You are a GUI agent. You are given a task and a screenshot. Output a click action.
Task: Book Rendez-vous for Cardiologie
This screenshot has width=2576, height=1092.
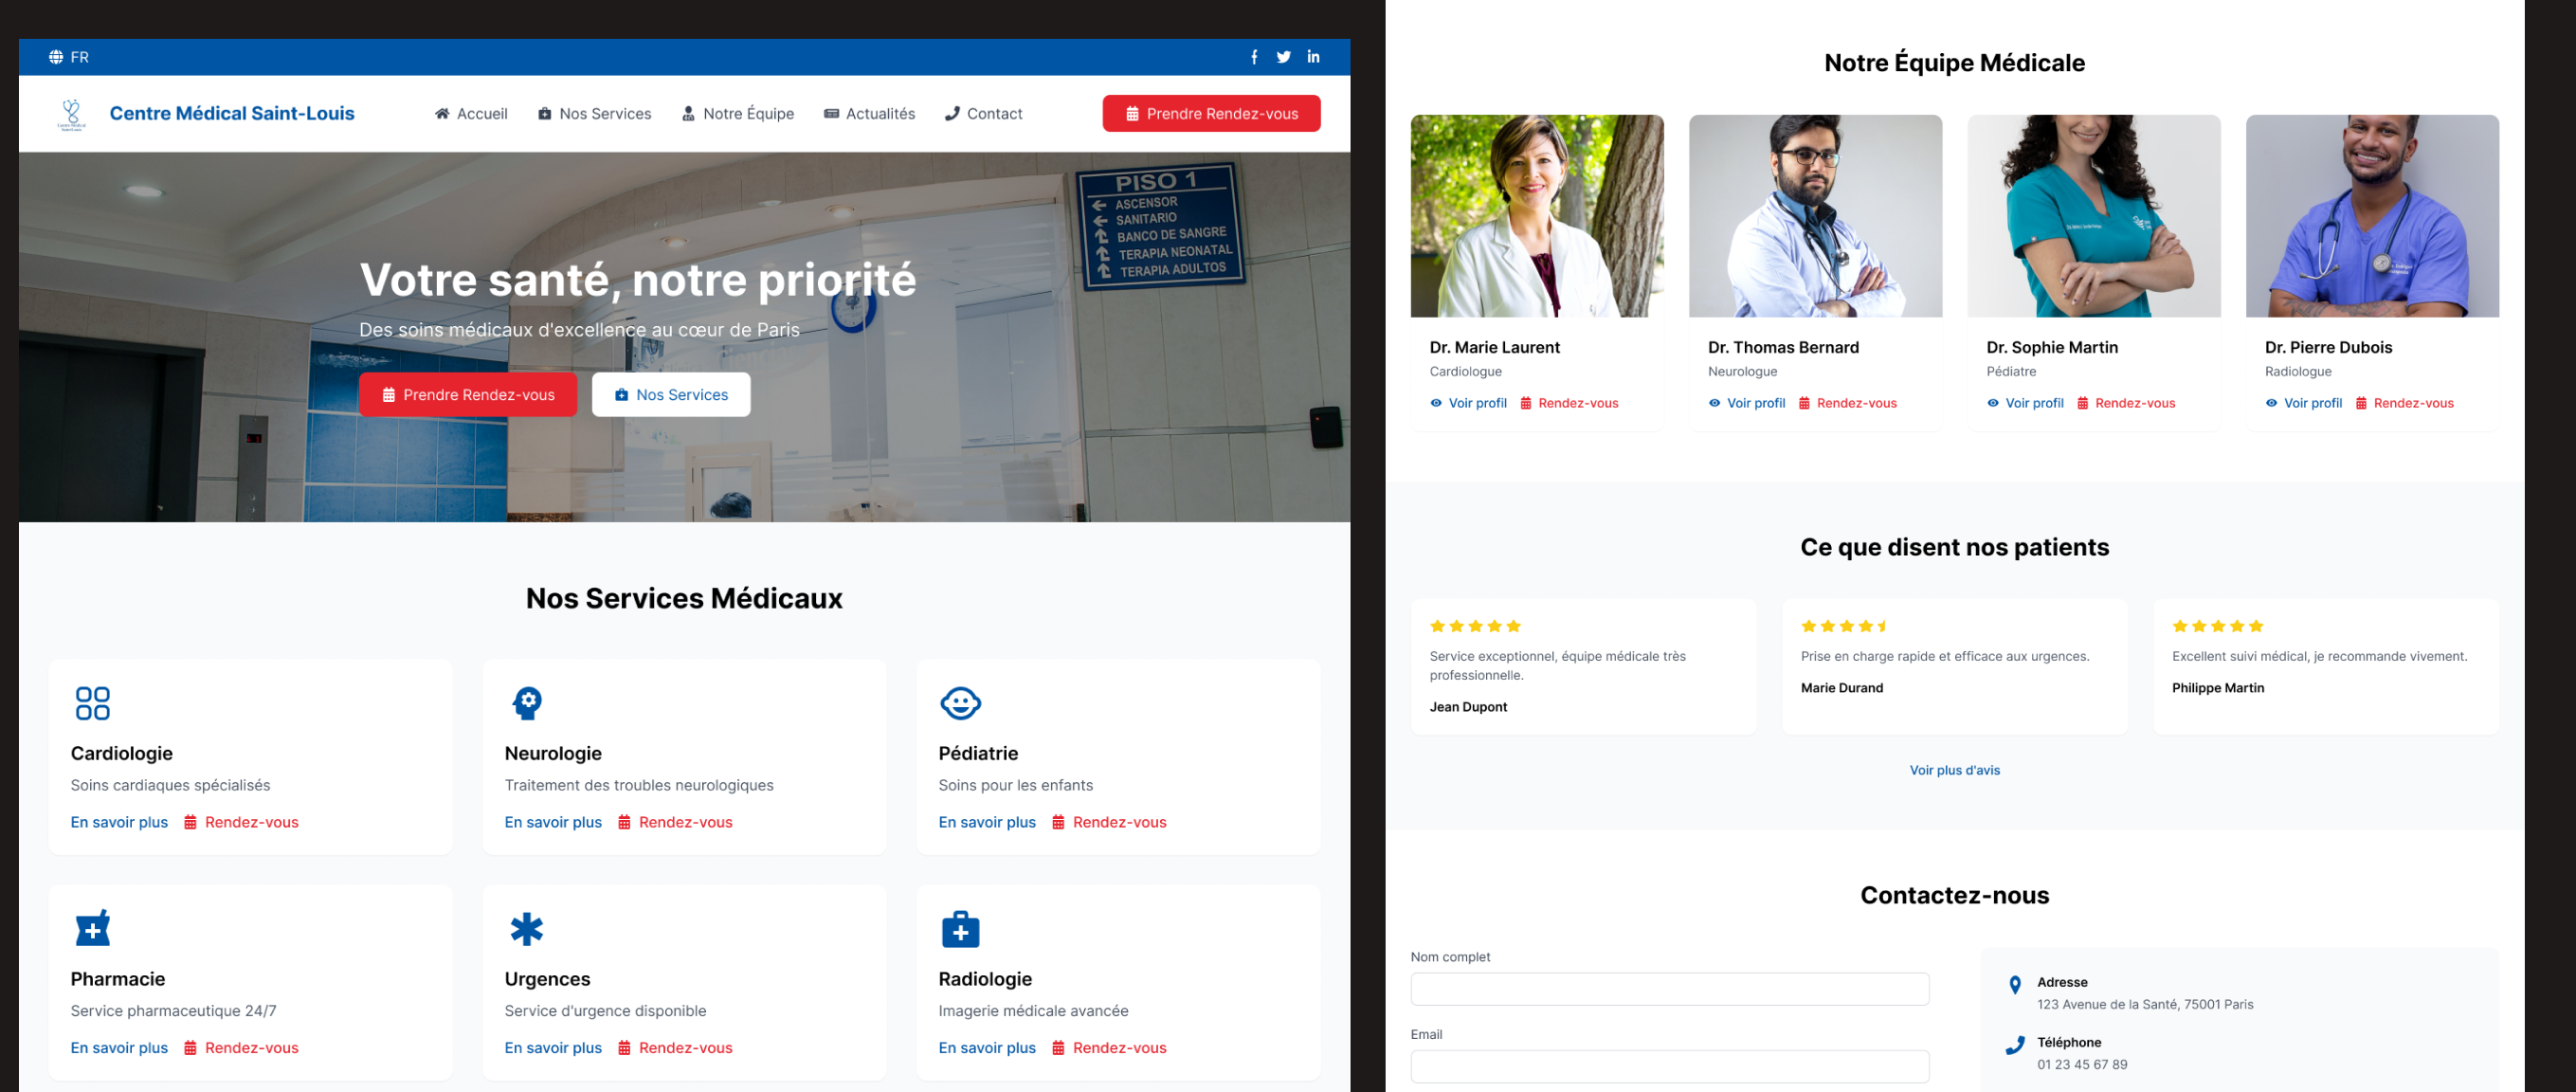(241, 822)
